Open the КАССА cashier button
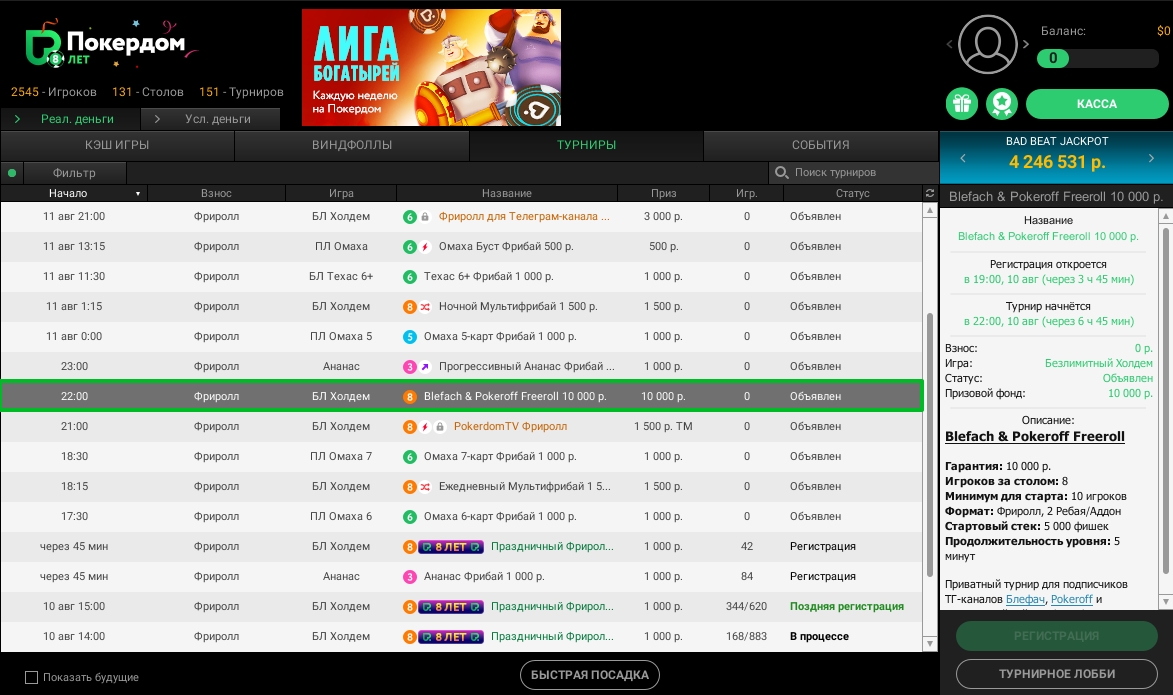1173x695 pixels. pos(1097,104)
